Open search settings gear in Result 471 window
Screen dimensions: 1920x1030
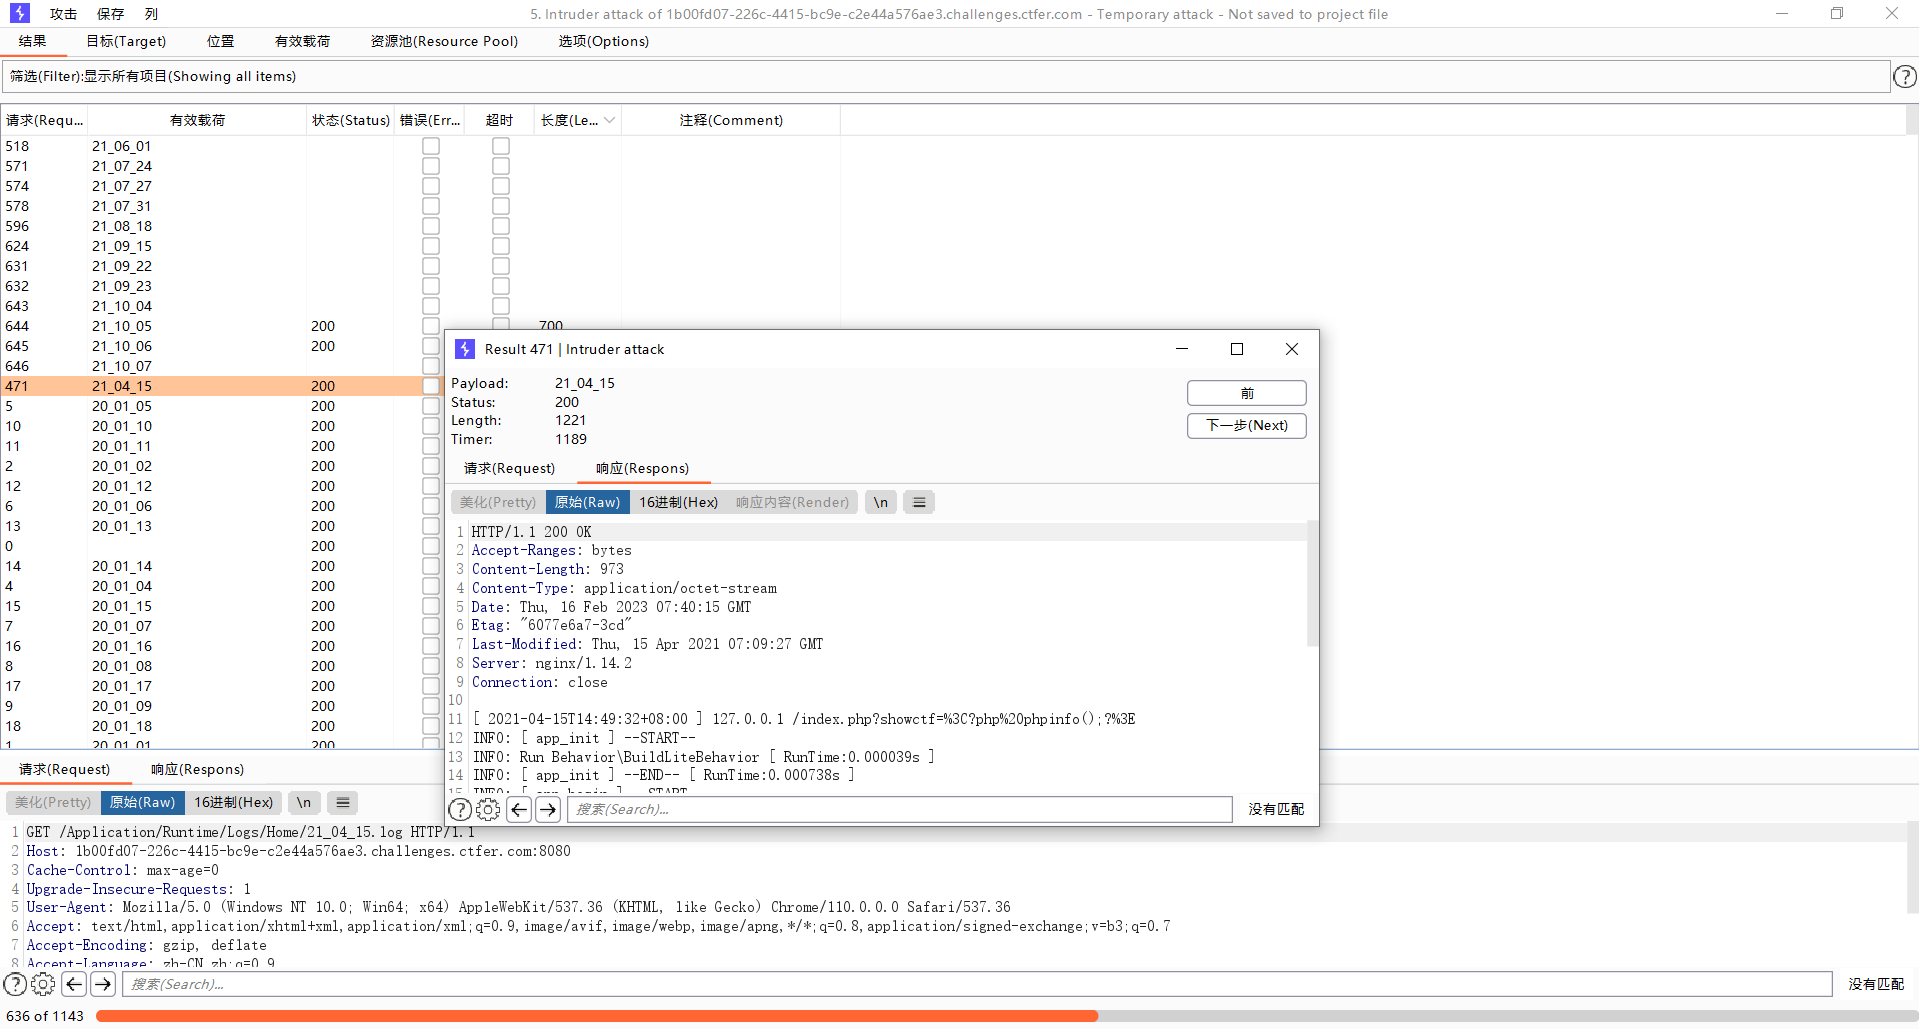[488, 809]
